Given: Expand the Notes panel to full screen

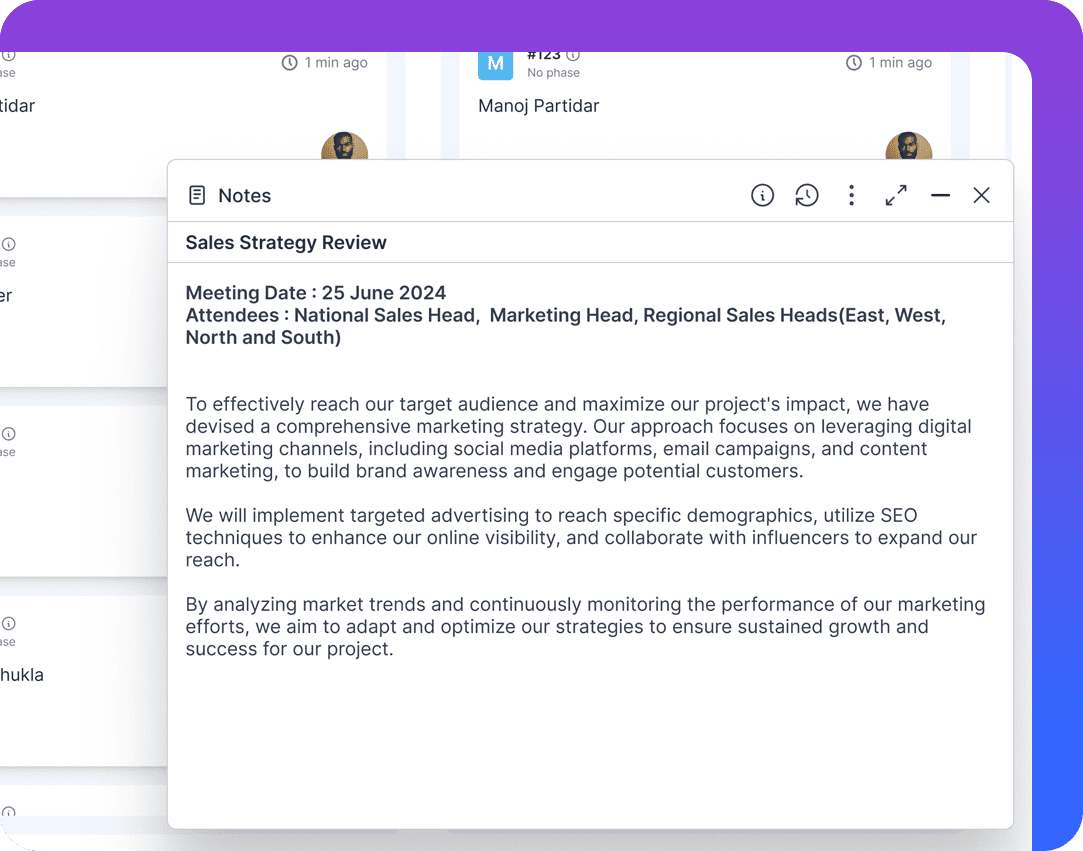Looking at the screenshot, I should pyautogui.click(x=896, y=195).
